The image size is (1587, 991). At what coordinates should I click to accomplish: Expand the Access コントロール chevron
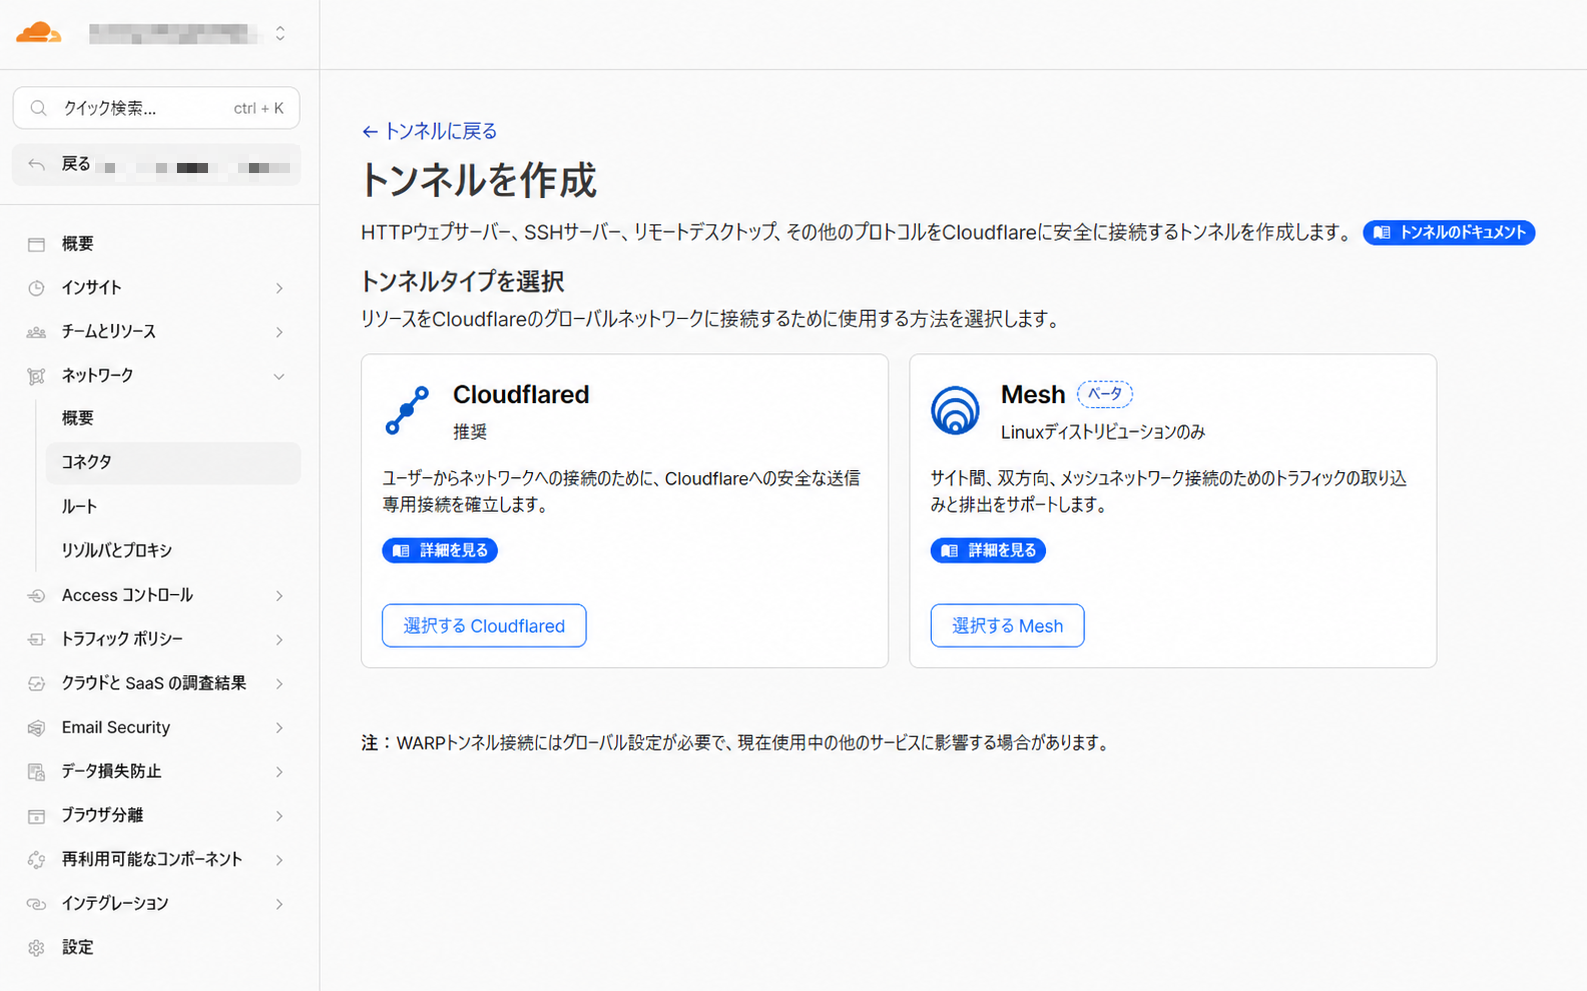point(280,596)
